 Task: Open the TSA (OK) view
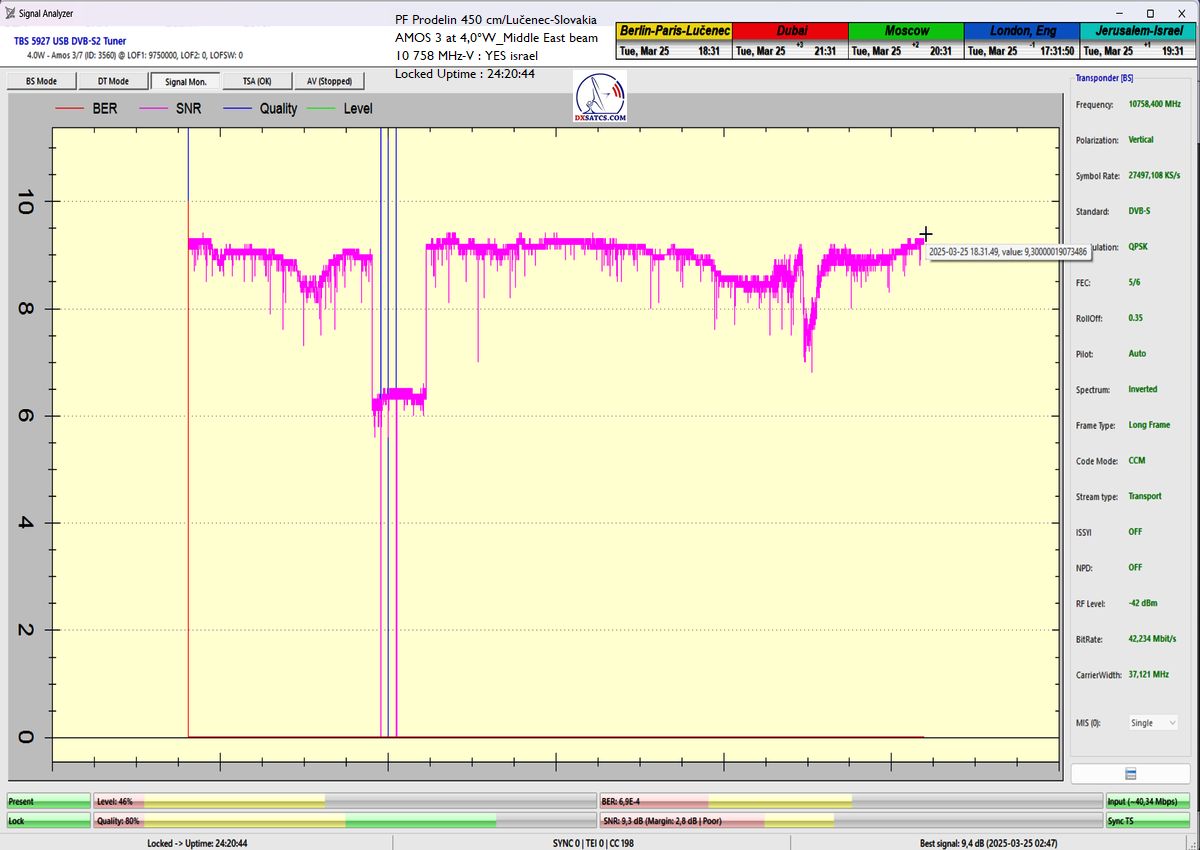(x=256, y=81)
